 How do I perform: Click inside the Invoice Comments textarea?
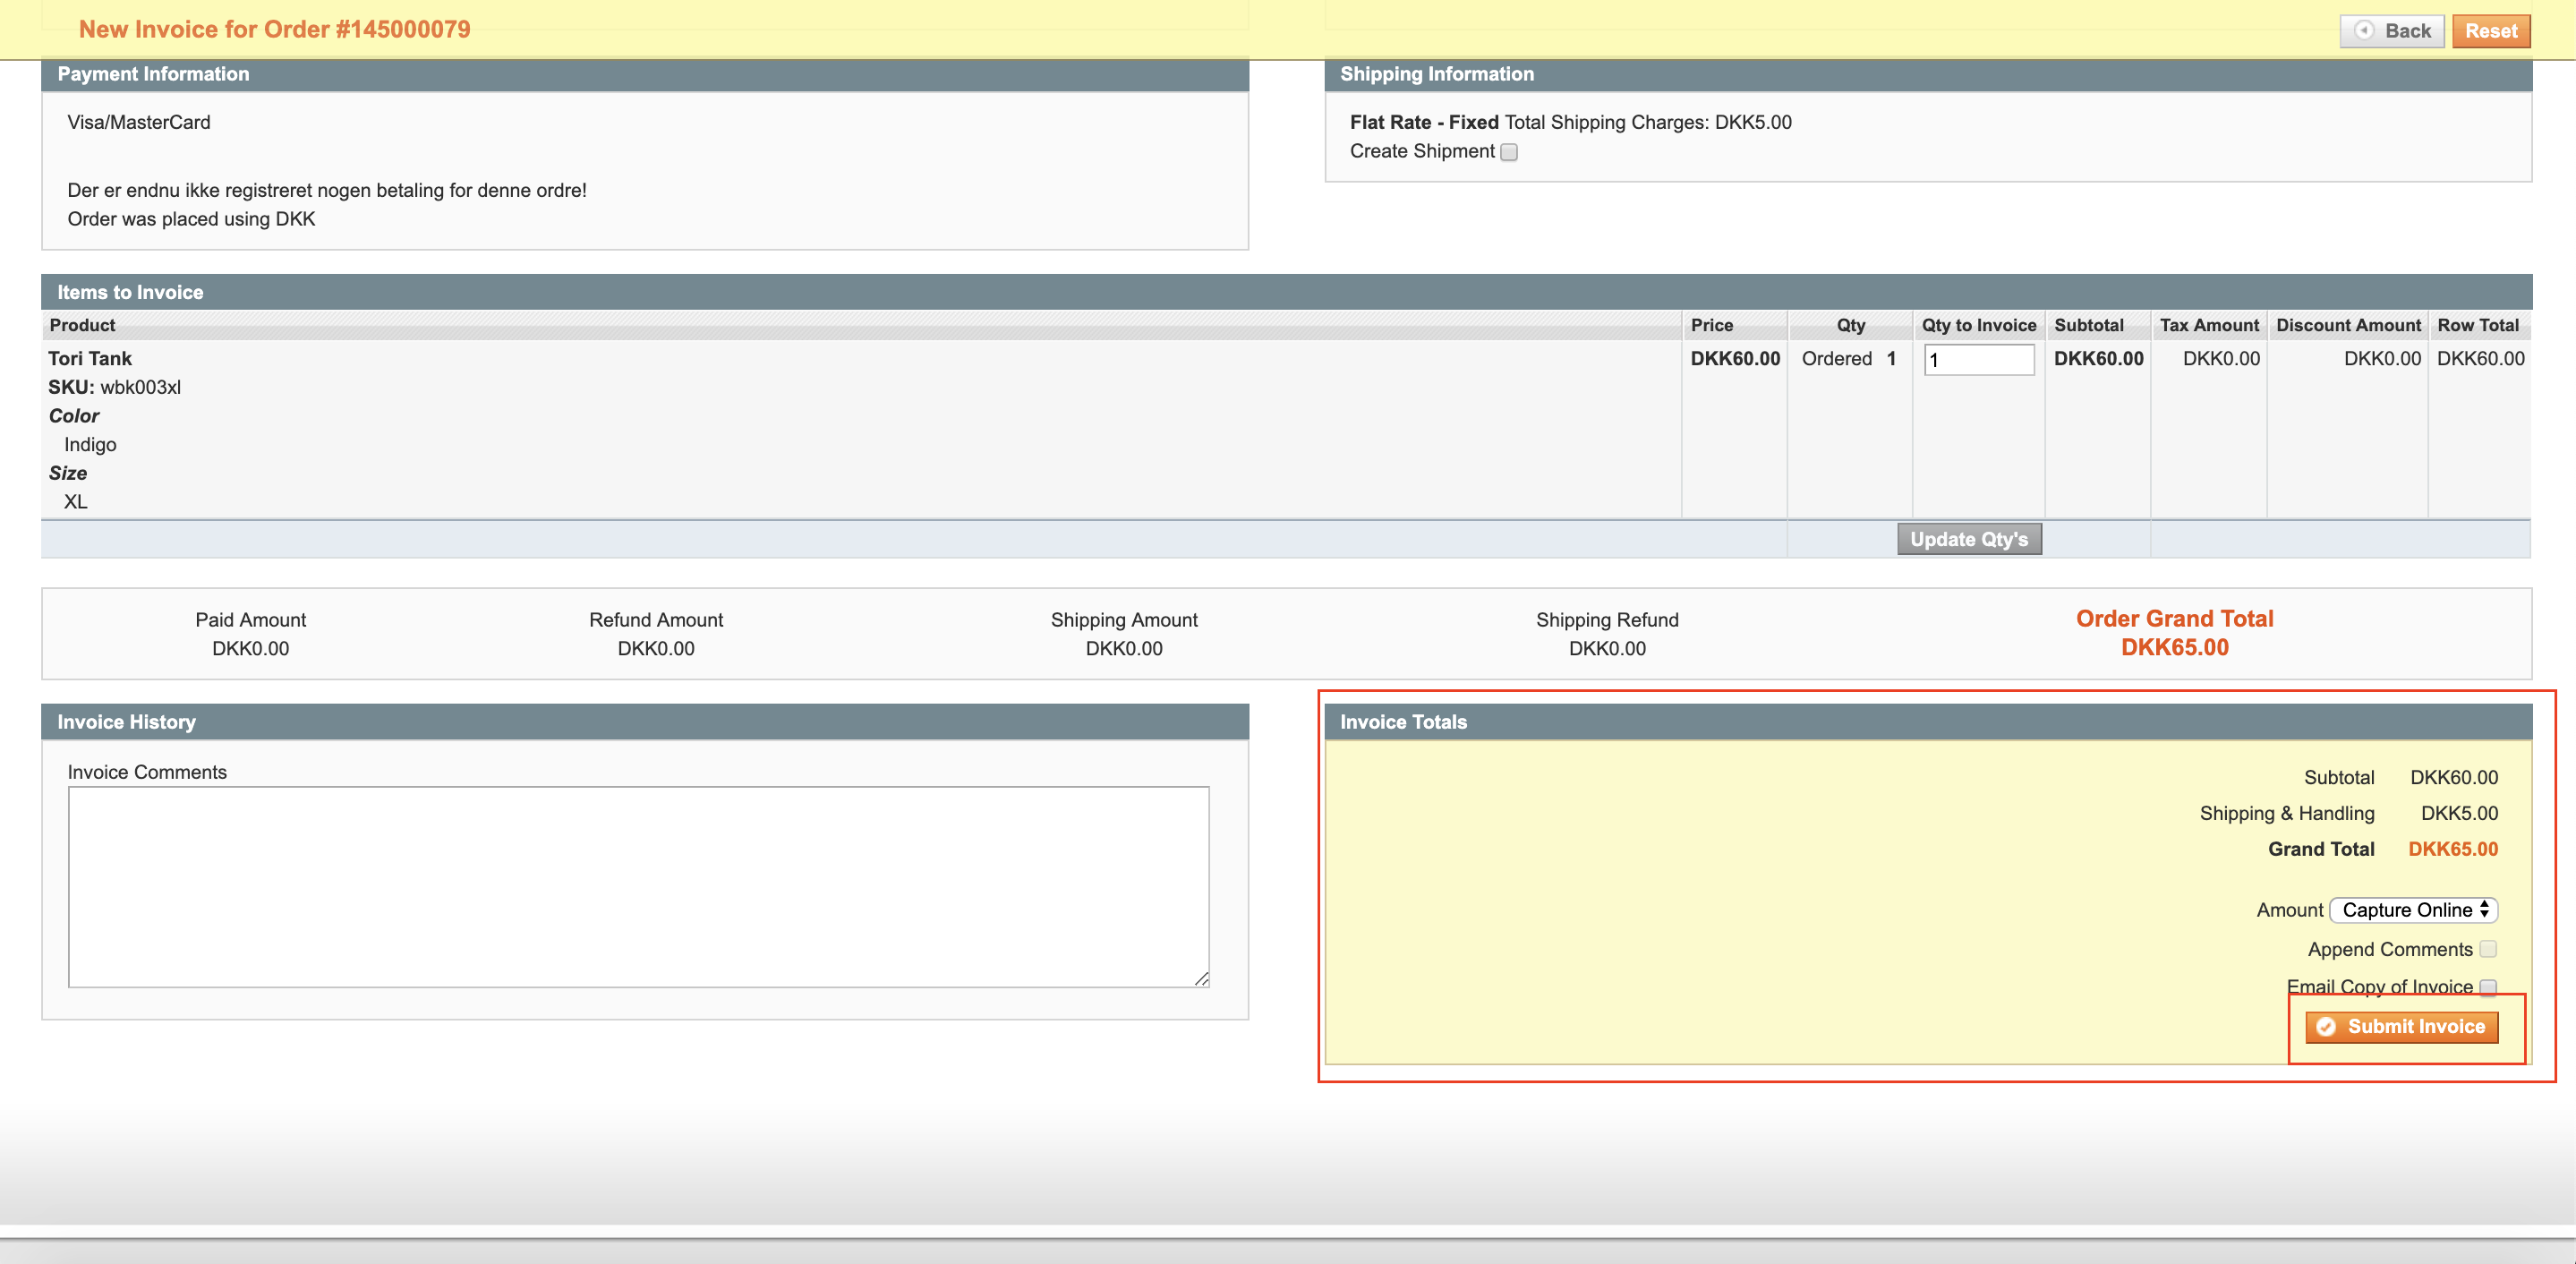click(x=638, y=887)
